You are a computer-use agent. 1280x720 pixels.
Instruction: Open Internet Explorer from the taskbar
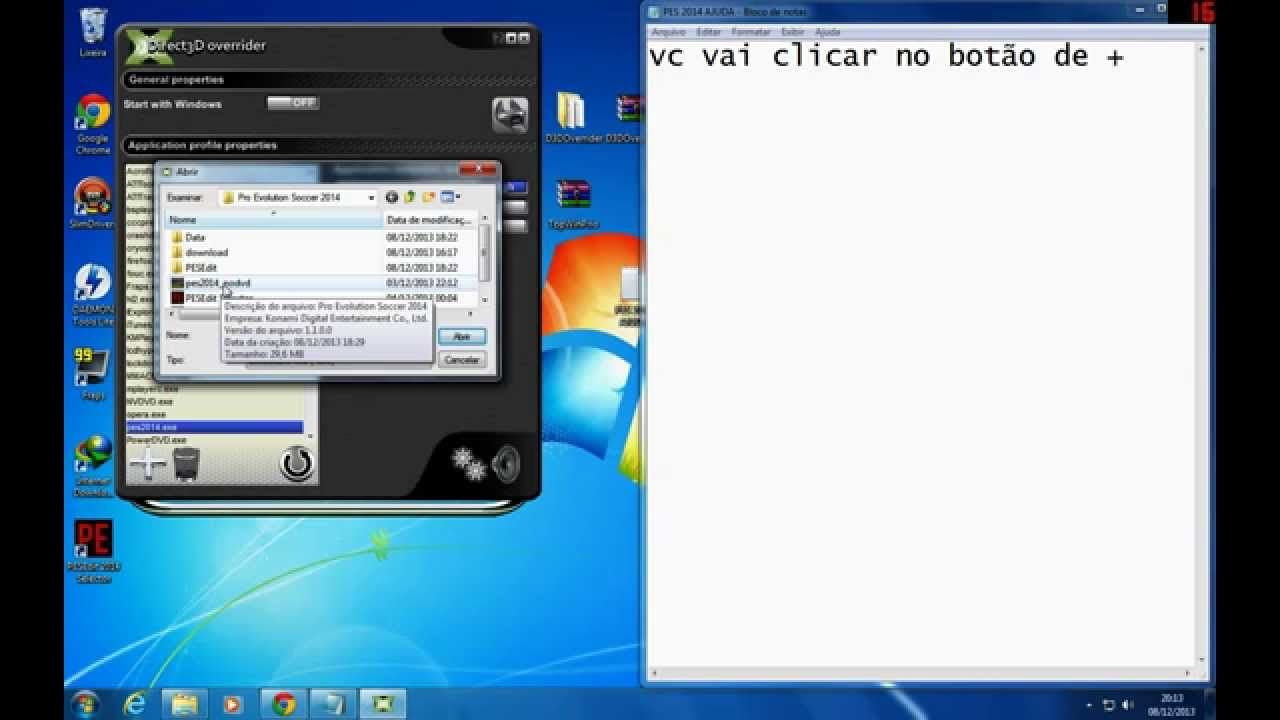tap(134, 704)
